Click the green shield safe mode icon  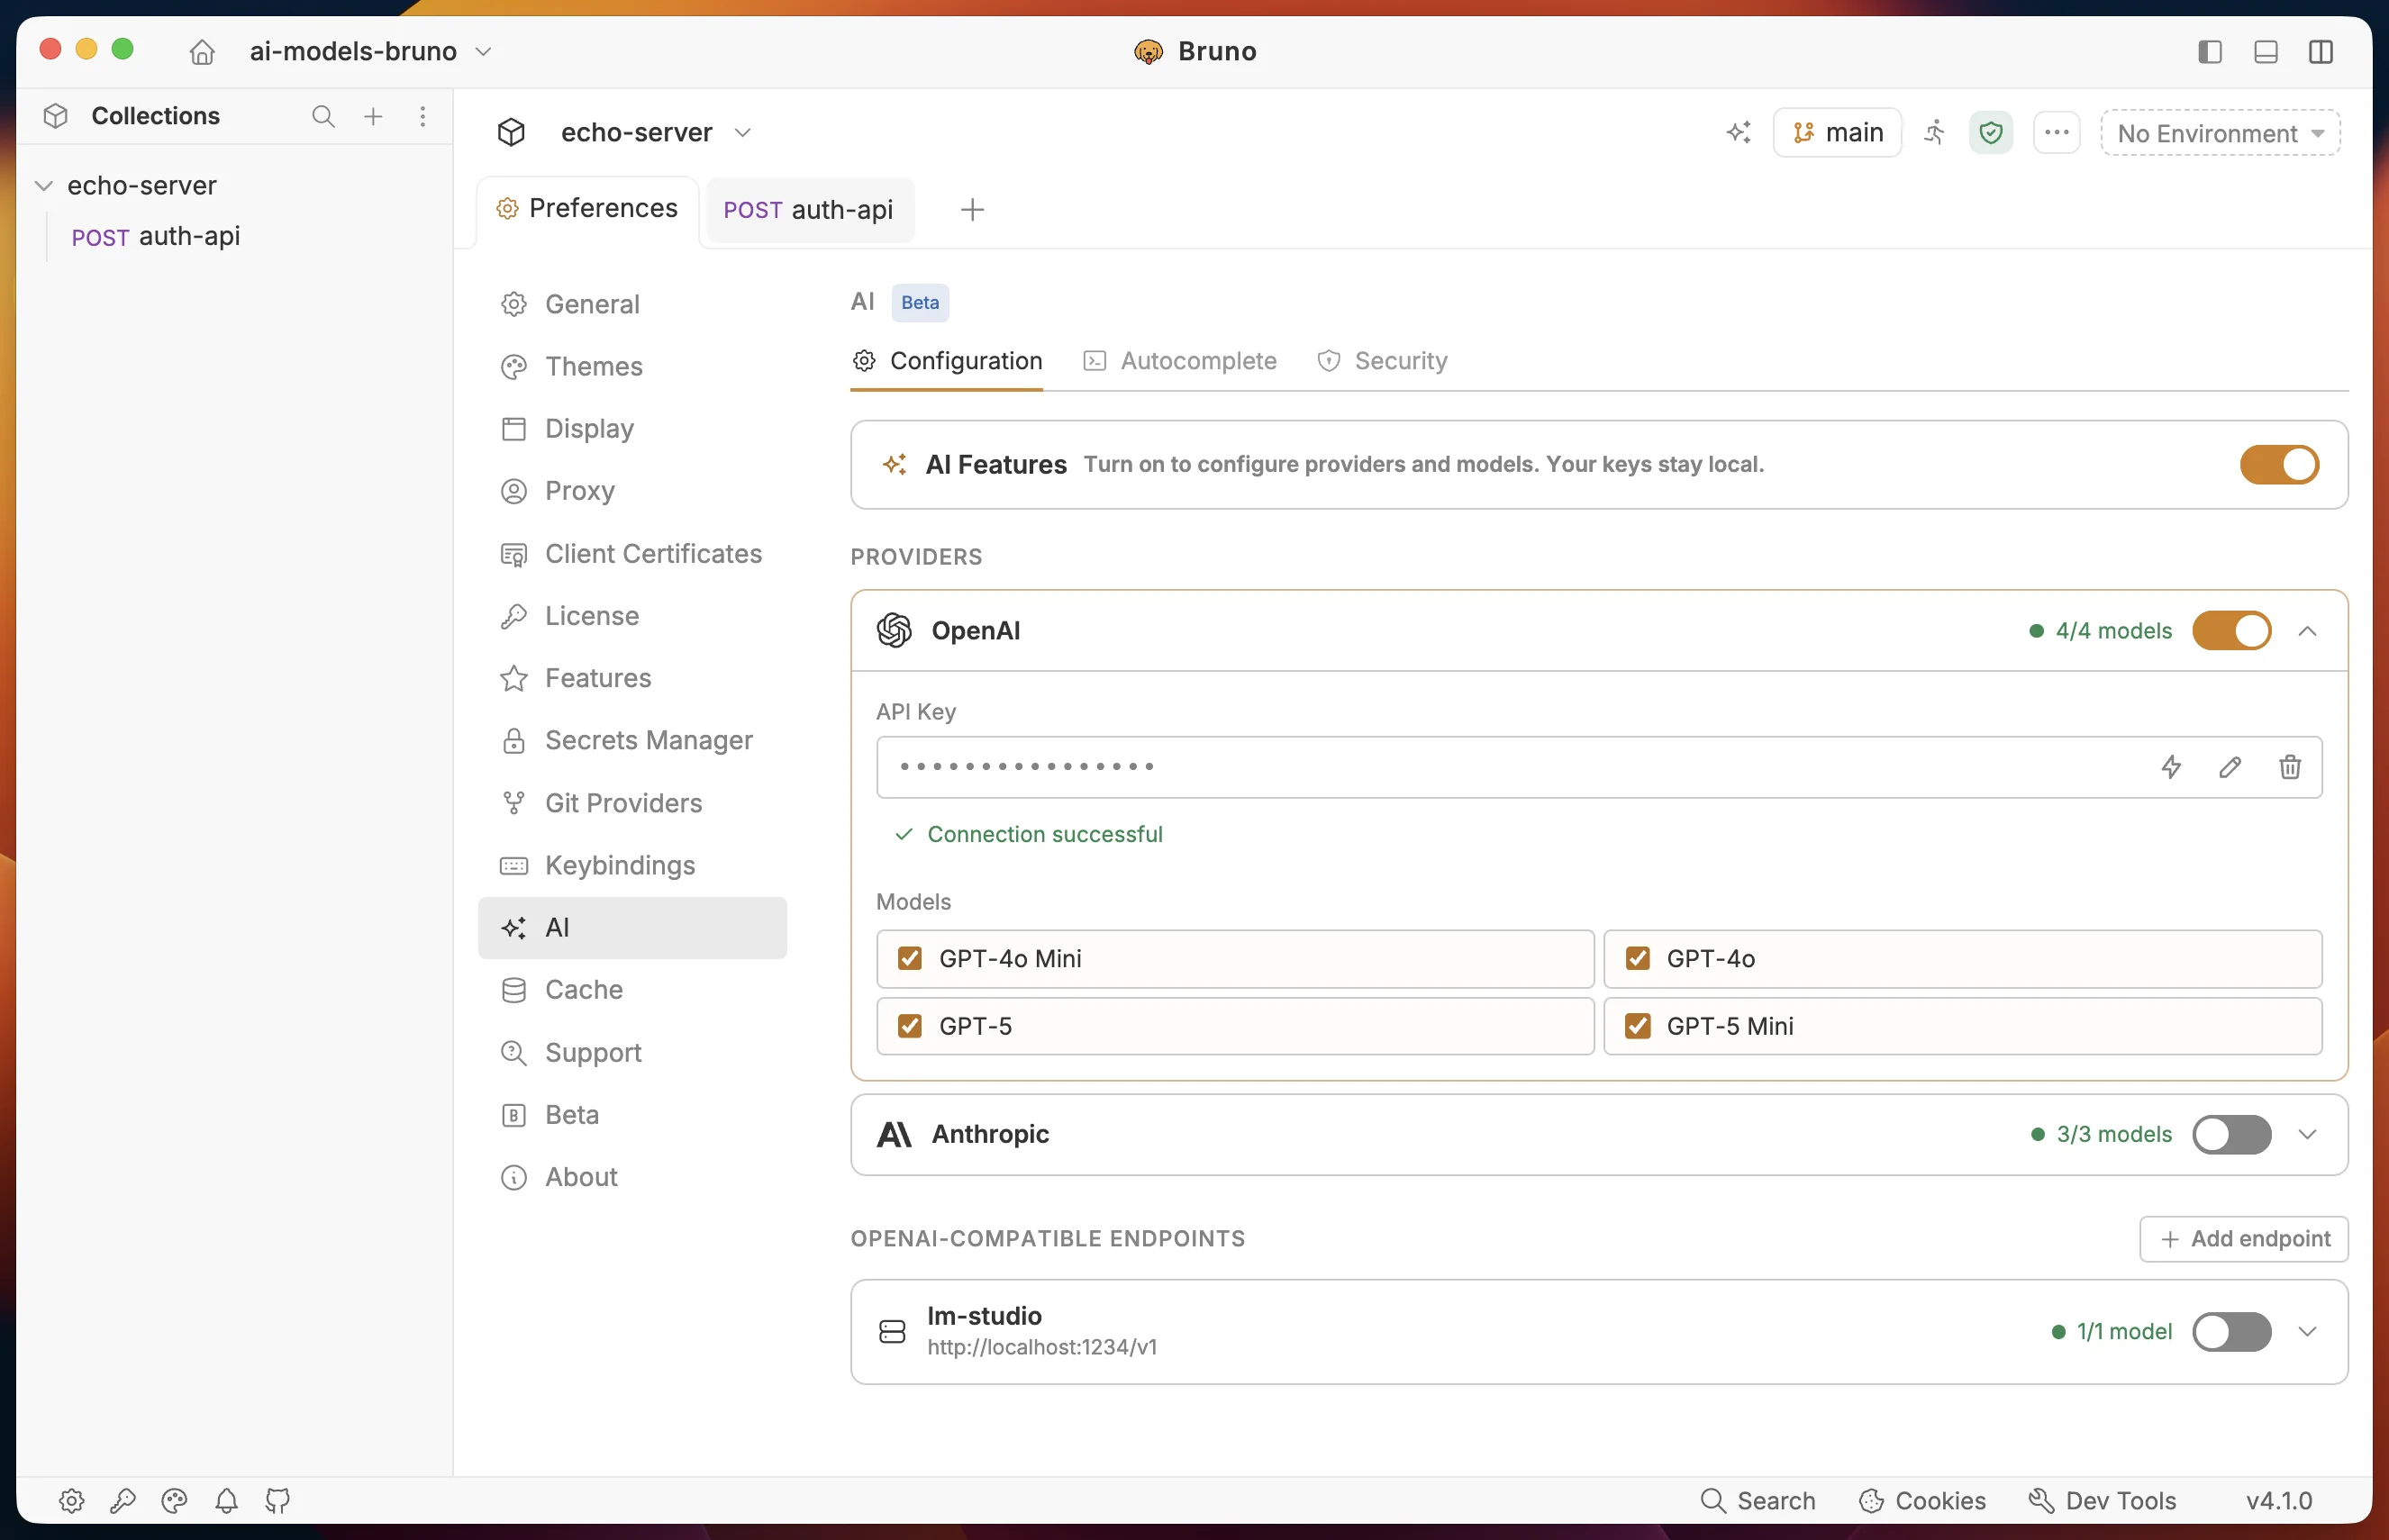point(1991,132)
